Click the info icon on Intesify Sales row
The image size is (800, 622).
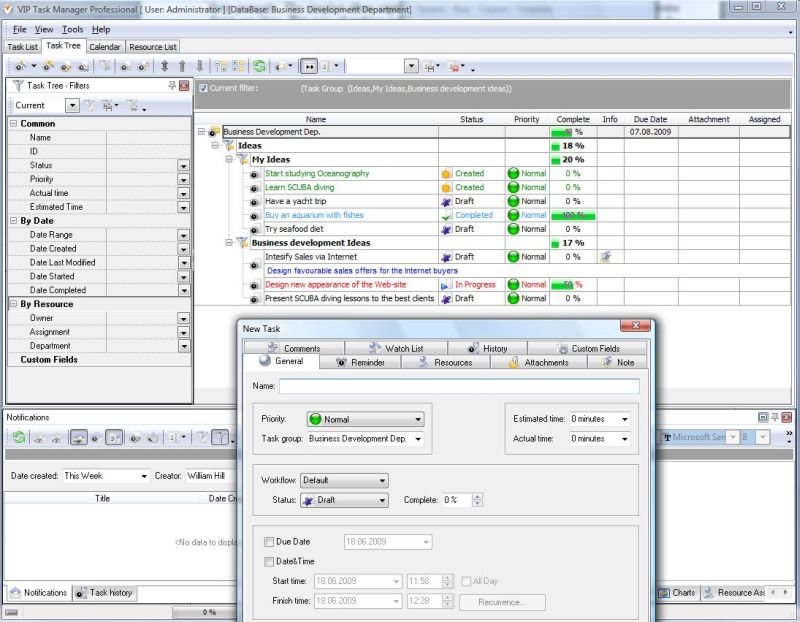(x=606, y=257)
